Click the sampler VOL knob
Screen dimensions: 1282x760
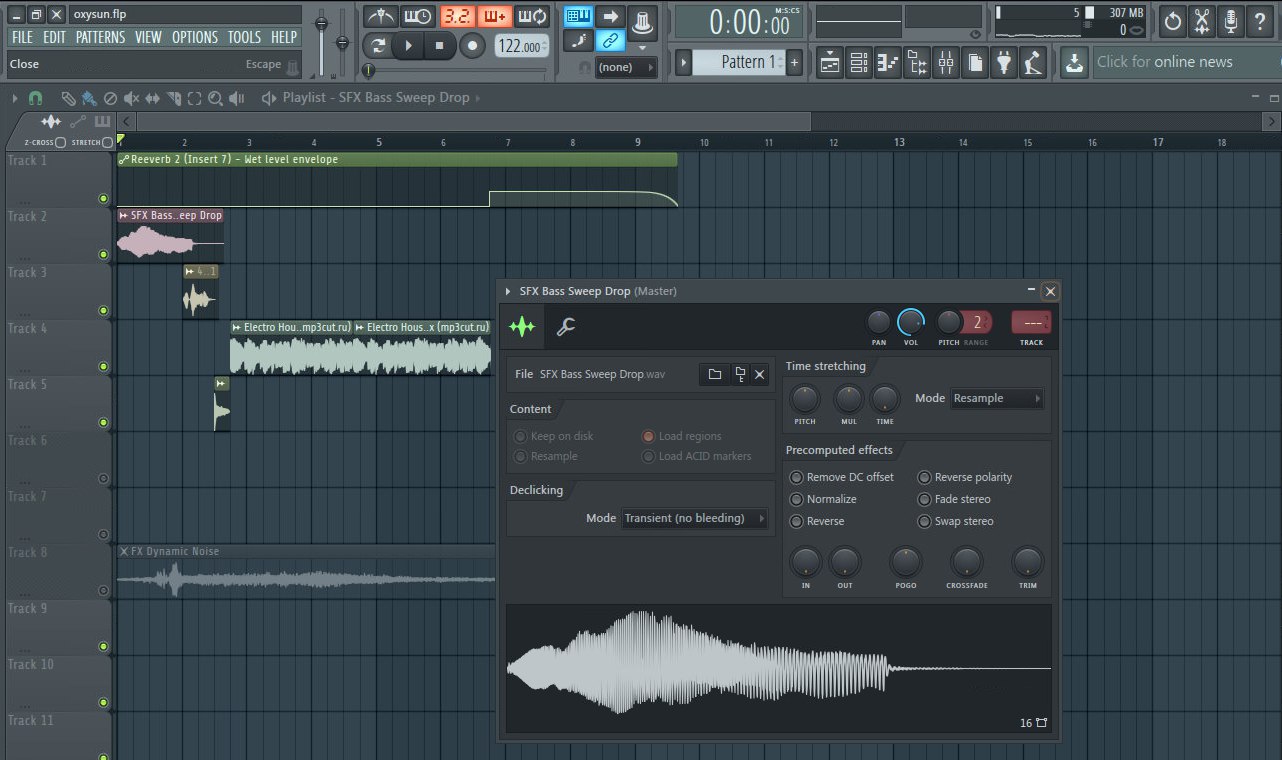(911, 322)
